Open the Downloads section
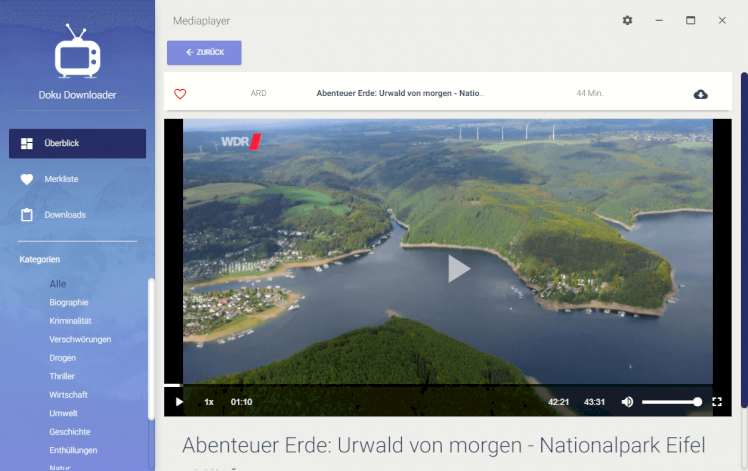 (65, 215)
